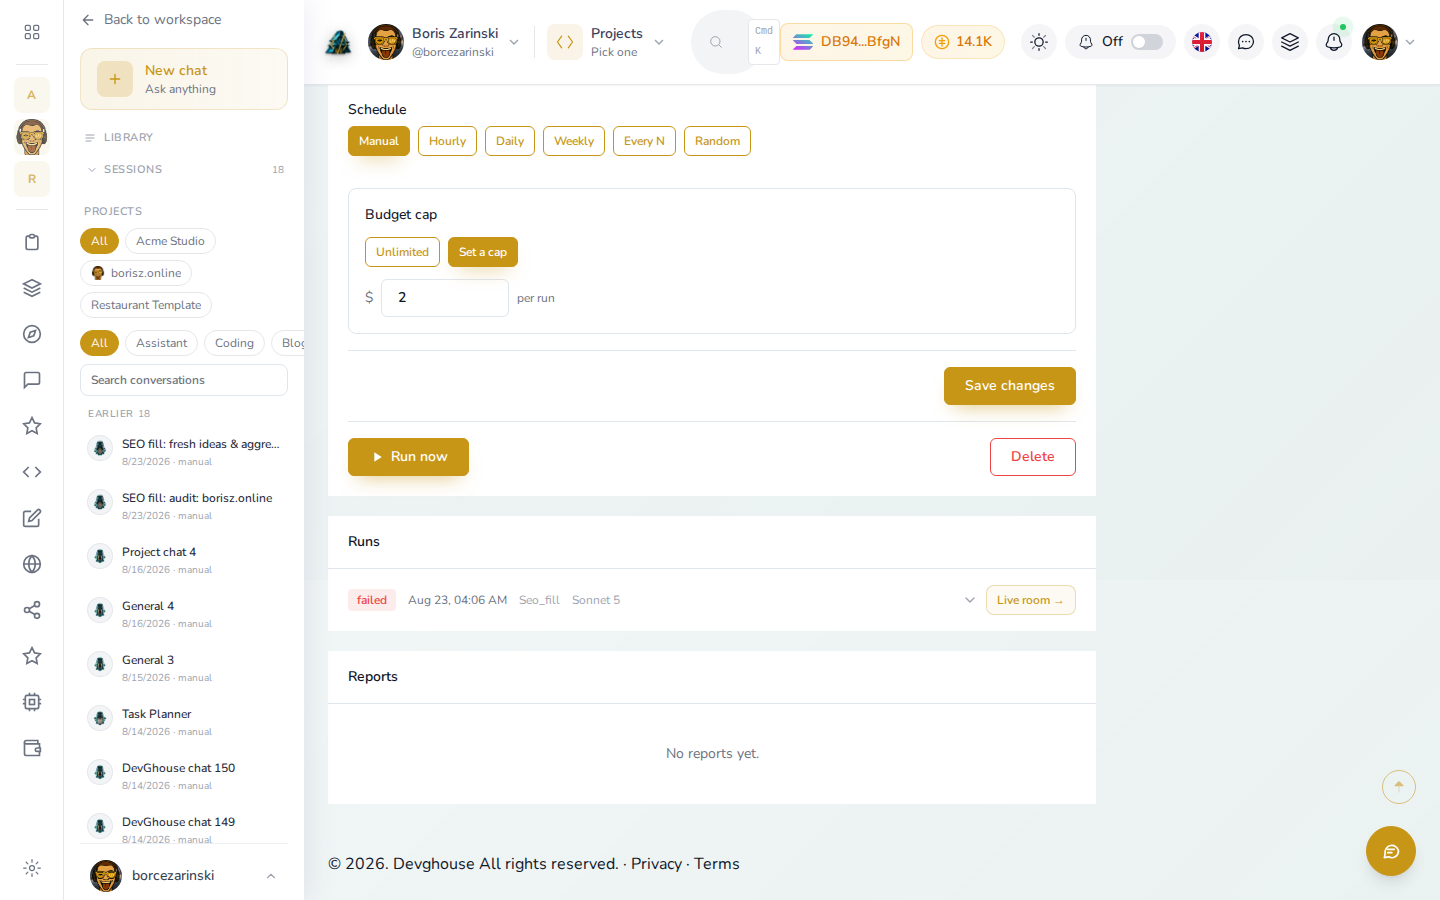Filter conversations by Coding

click(x=234, y=343)
